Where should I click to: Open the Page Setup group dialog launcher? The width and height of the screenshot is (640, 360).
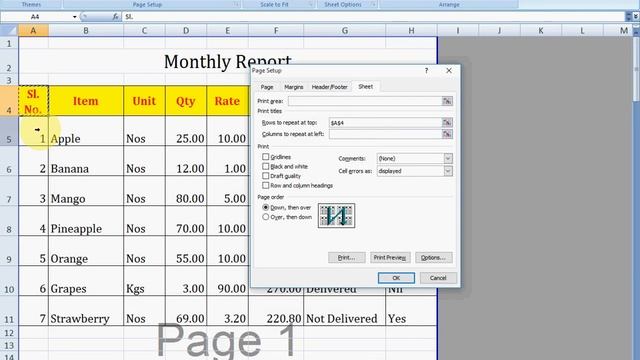point(236,4)
